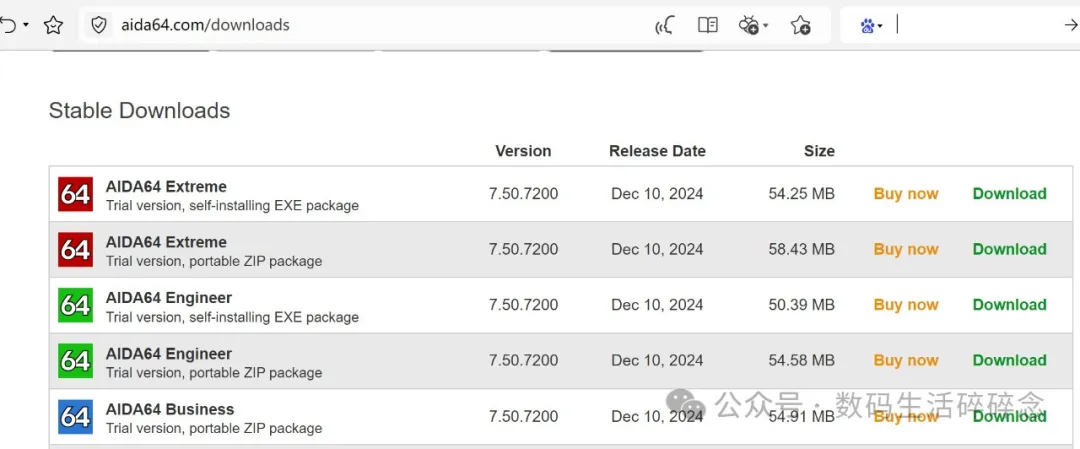Click the AIDA64 Business title
This screenshot has height=449, width=1080.
(x=169, y=410)
